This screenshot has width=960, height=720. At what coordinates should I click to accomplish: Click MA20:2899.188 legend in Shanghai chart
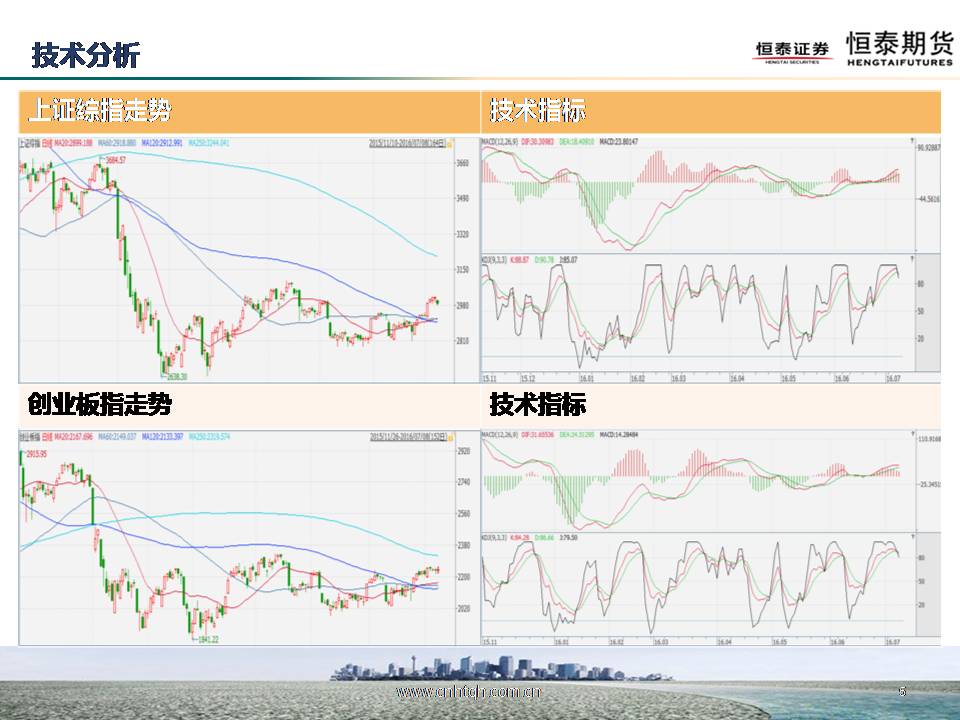(73, 143)
